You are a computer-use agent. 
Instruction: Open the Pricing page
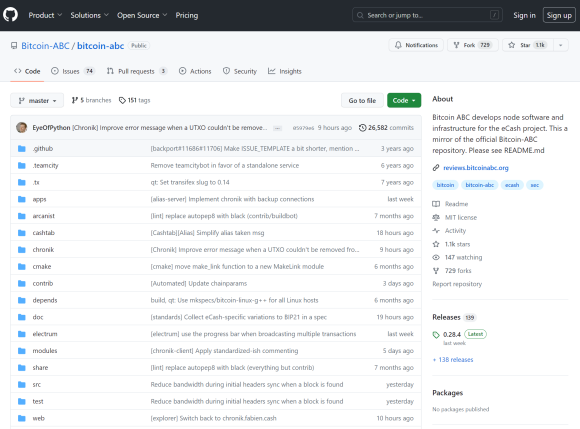point(187,15)
